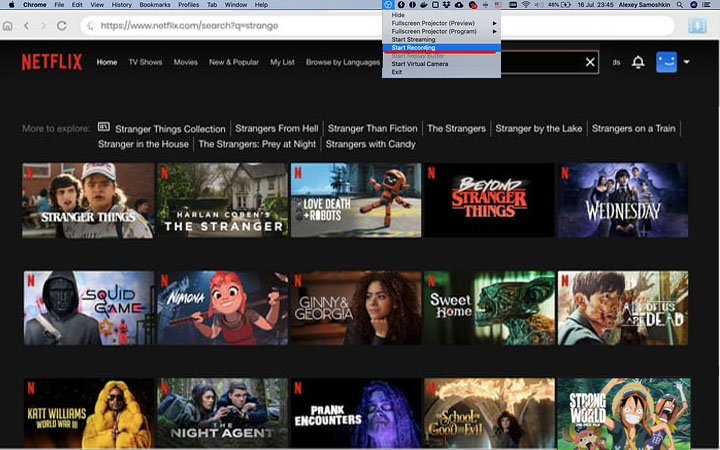This screenshot has height=450, width=720.
Task: Reload the page in Chrome
Action: (62, 26)
